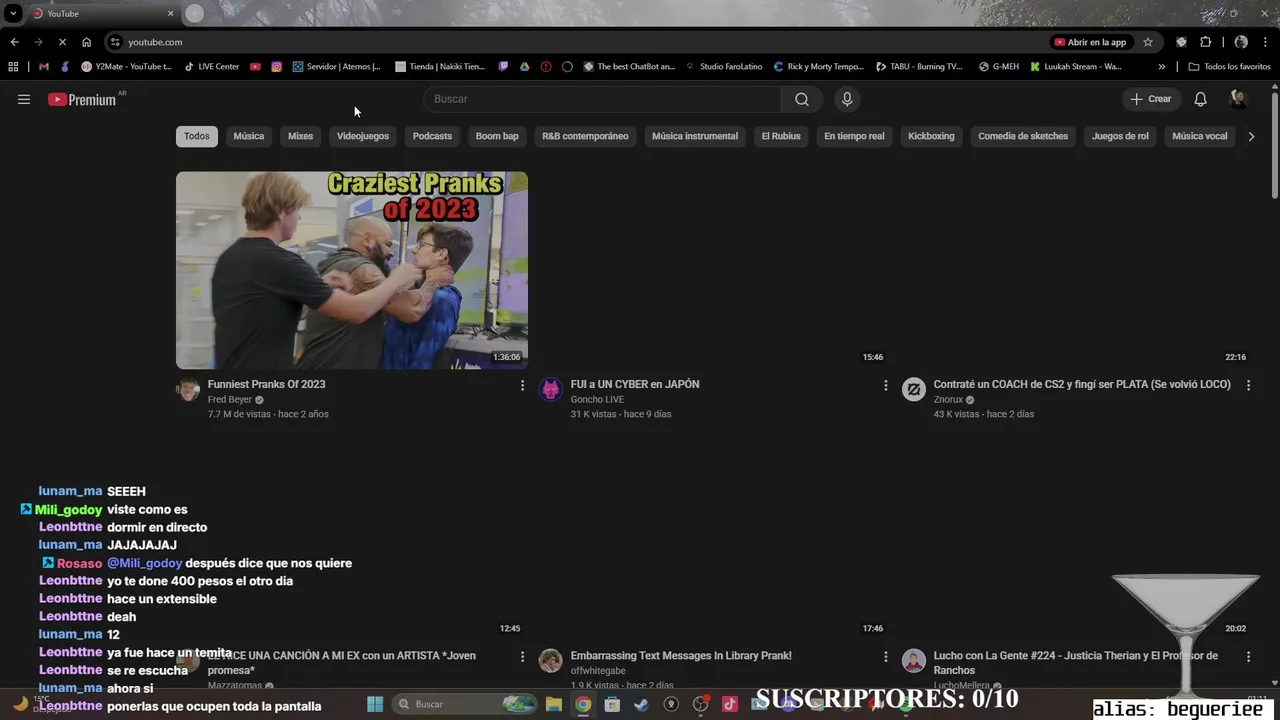Select the Kickboxing chip

(931, 136)
